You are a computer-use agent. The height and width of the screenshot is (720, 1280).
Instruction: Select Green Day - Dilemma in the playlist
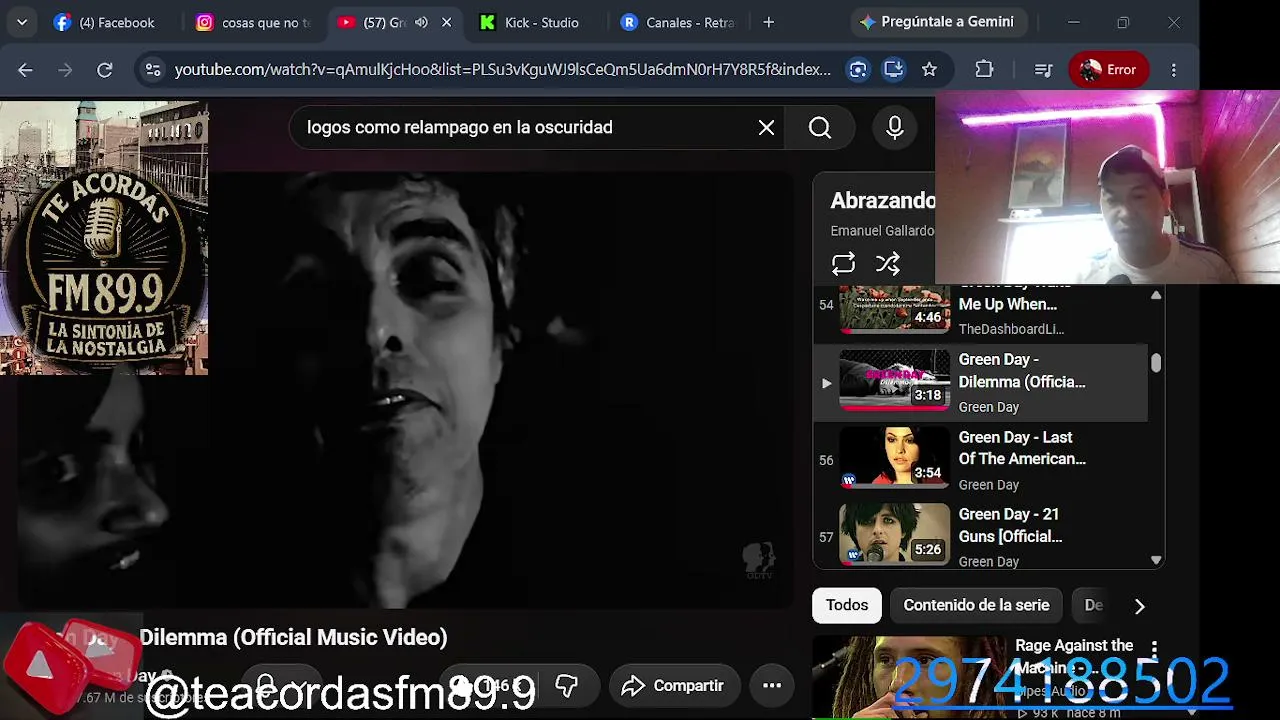982,382
